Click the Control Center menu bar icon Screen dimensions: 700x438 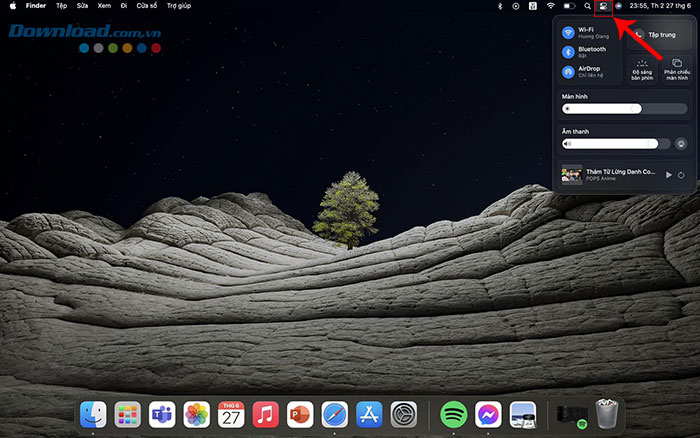[603, 6]
